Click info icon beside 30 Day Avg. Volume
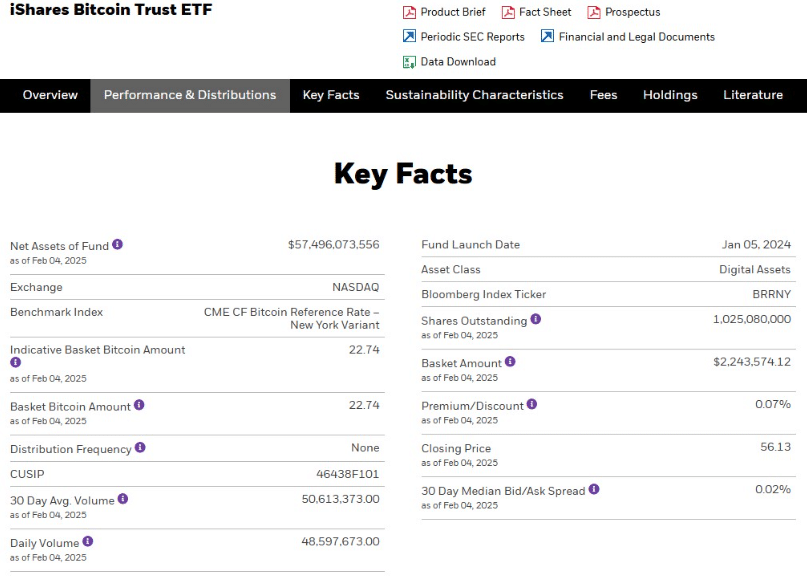The image size is (807, 578). pos(123,498)
